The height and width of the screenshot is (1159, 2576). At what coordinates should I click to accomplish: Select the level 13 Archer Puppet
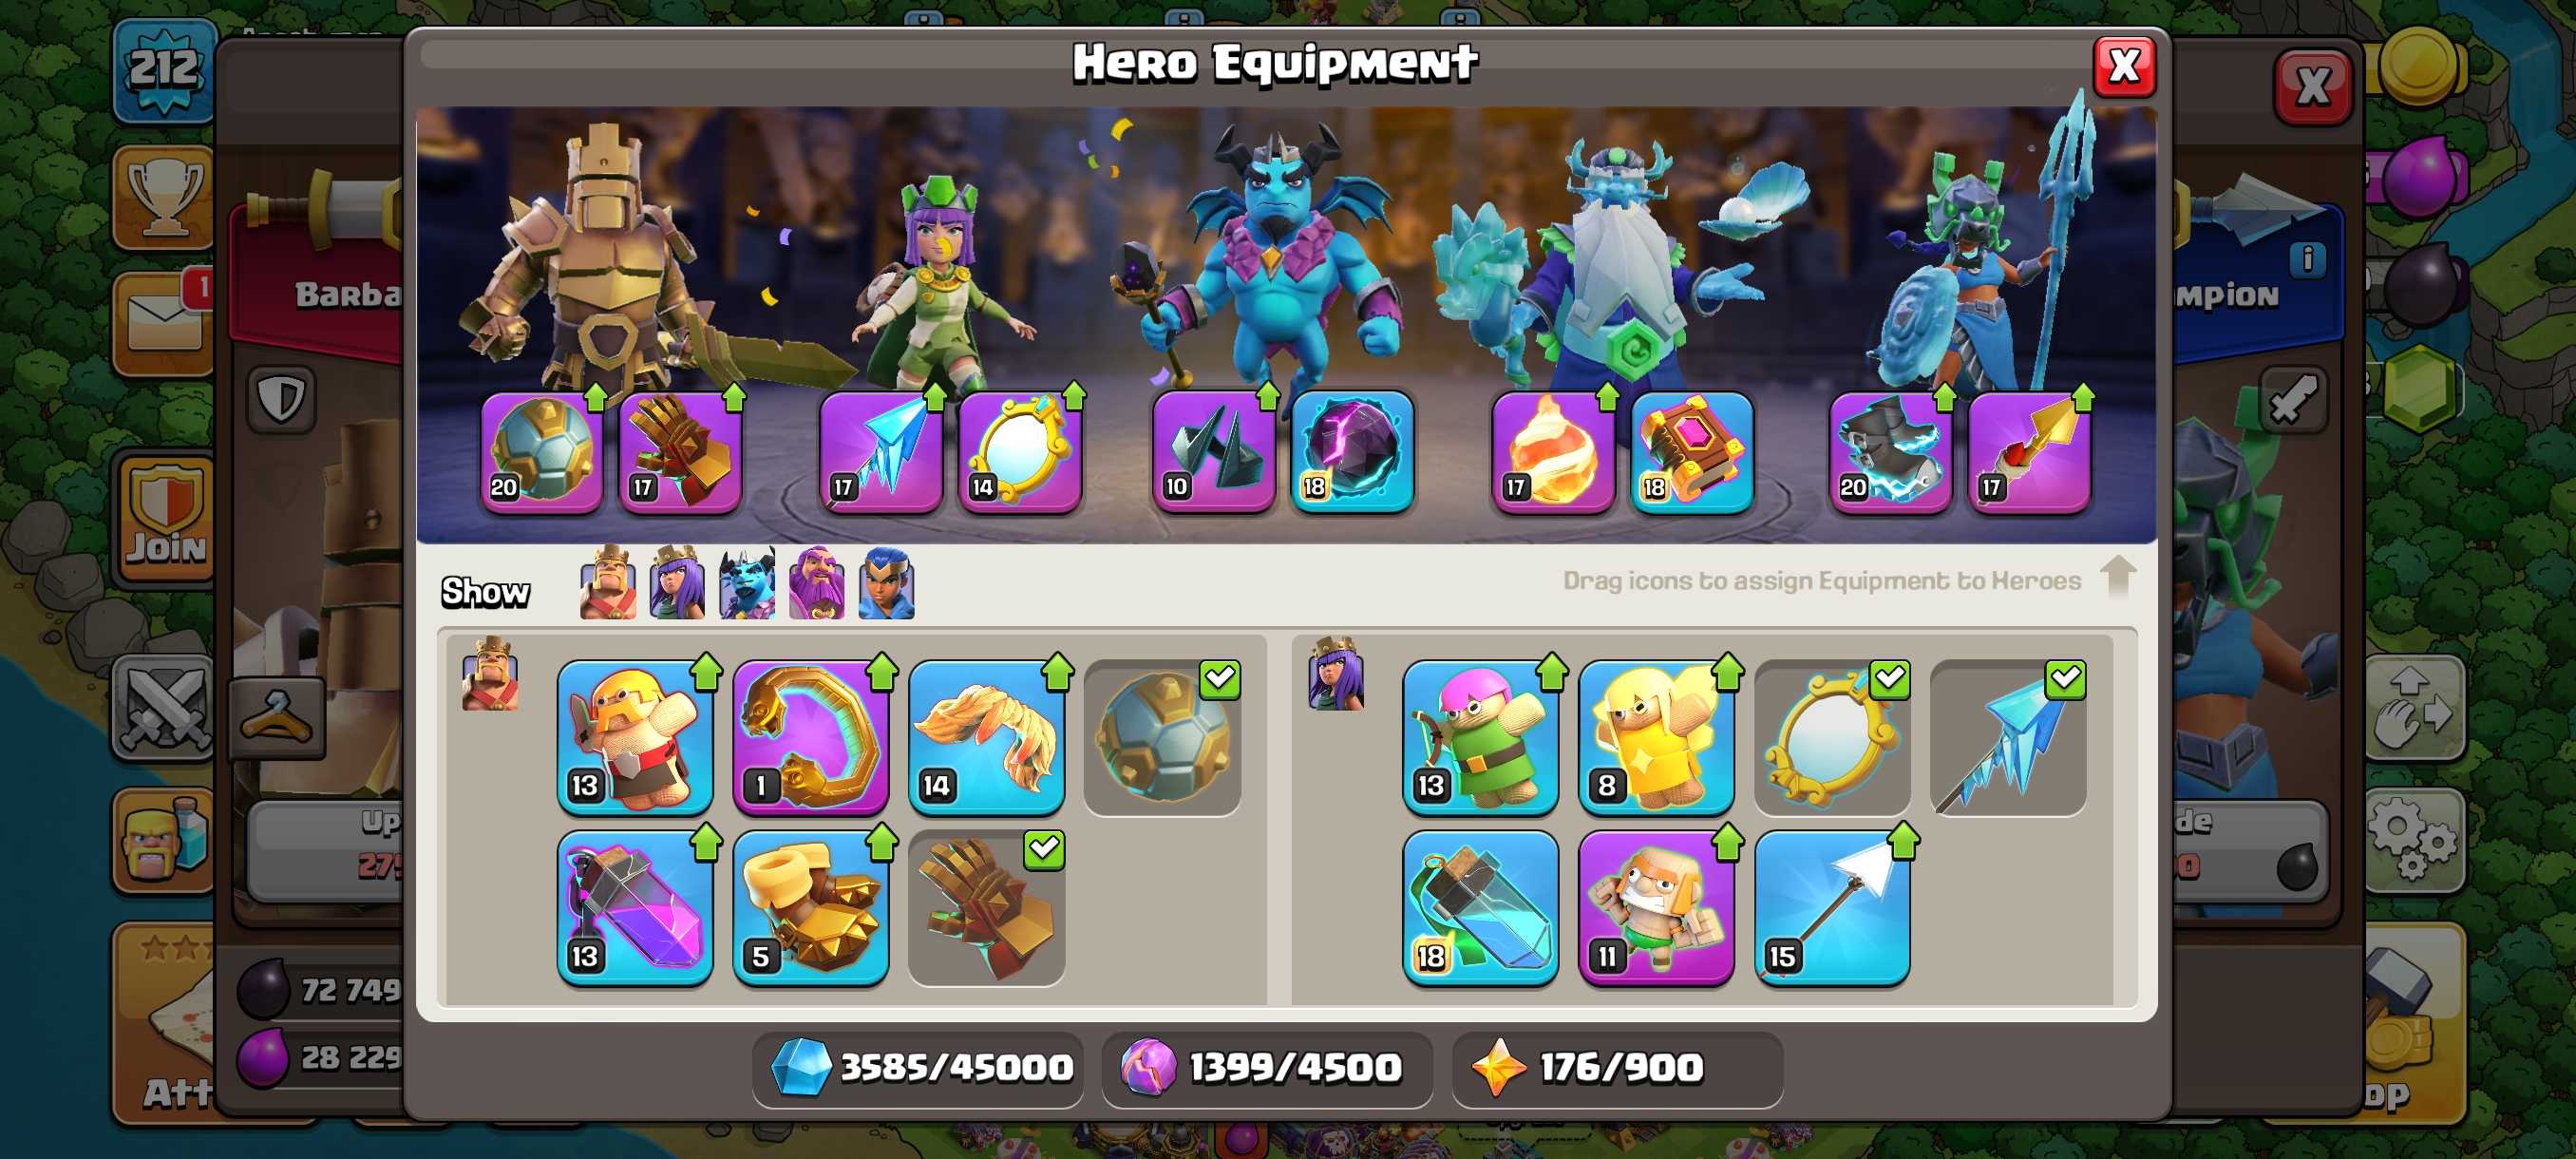1480,736
